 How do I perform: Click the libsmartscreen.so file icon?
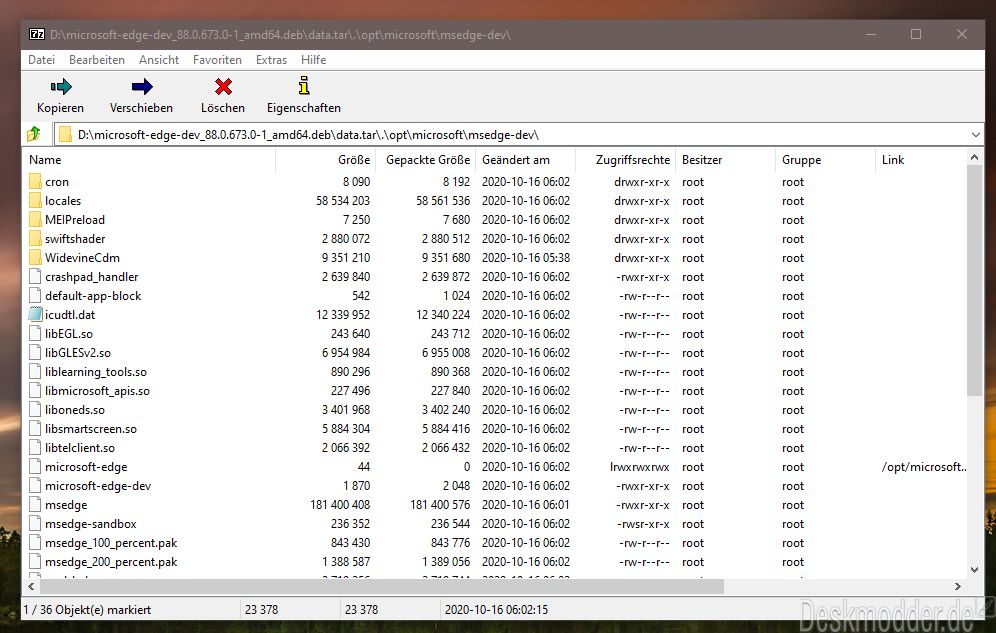point(35,429)
